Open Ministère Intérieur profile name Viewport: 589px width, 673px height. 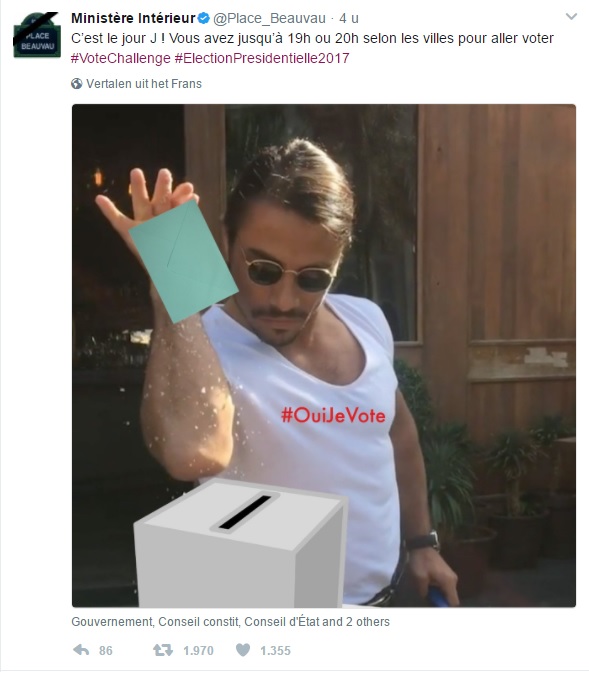point(133,18)
